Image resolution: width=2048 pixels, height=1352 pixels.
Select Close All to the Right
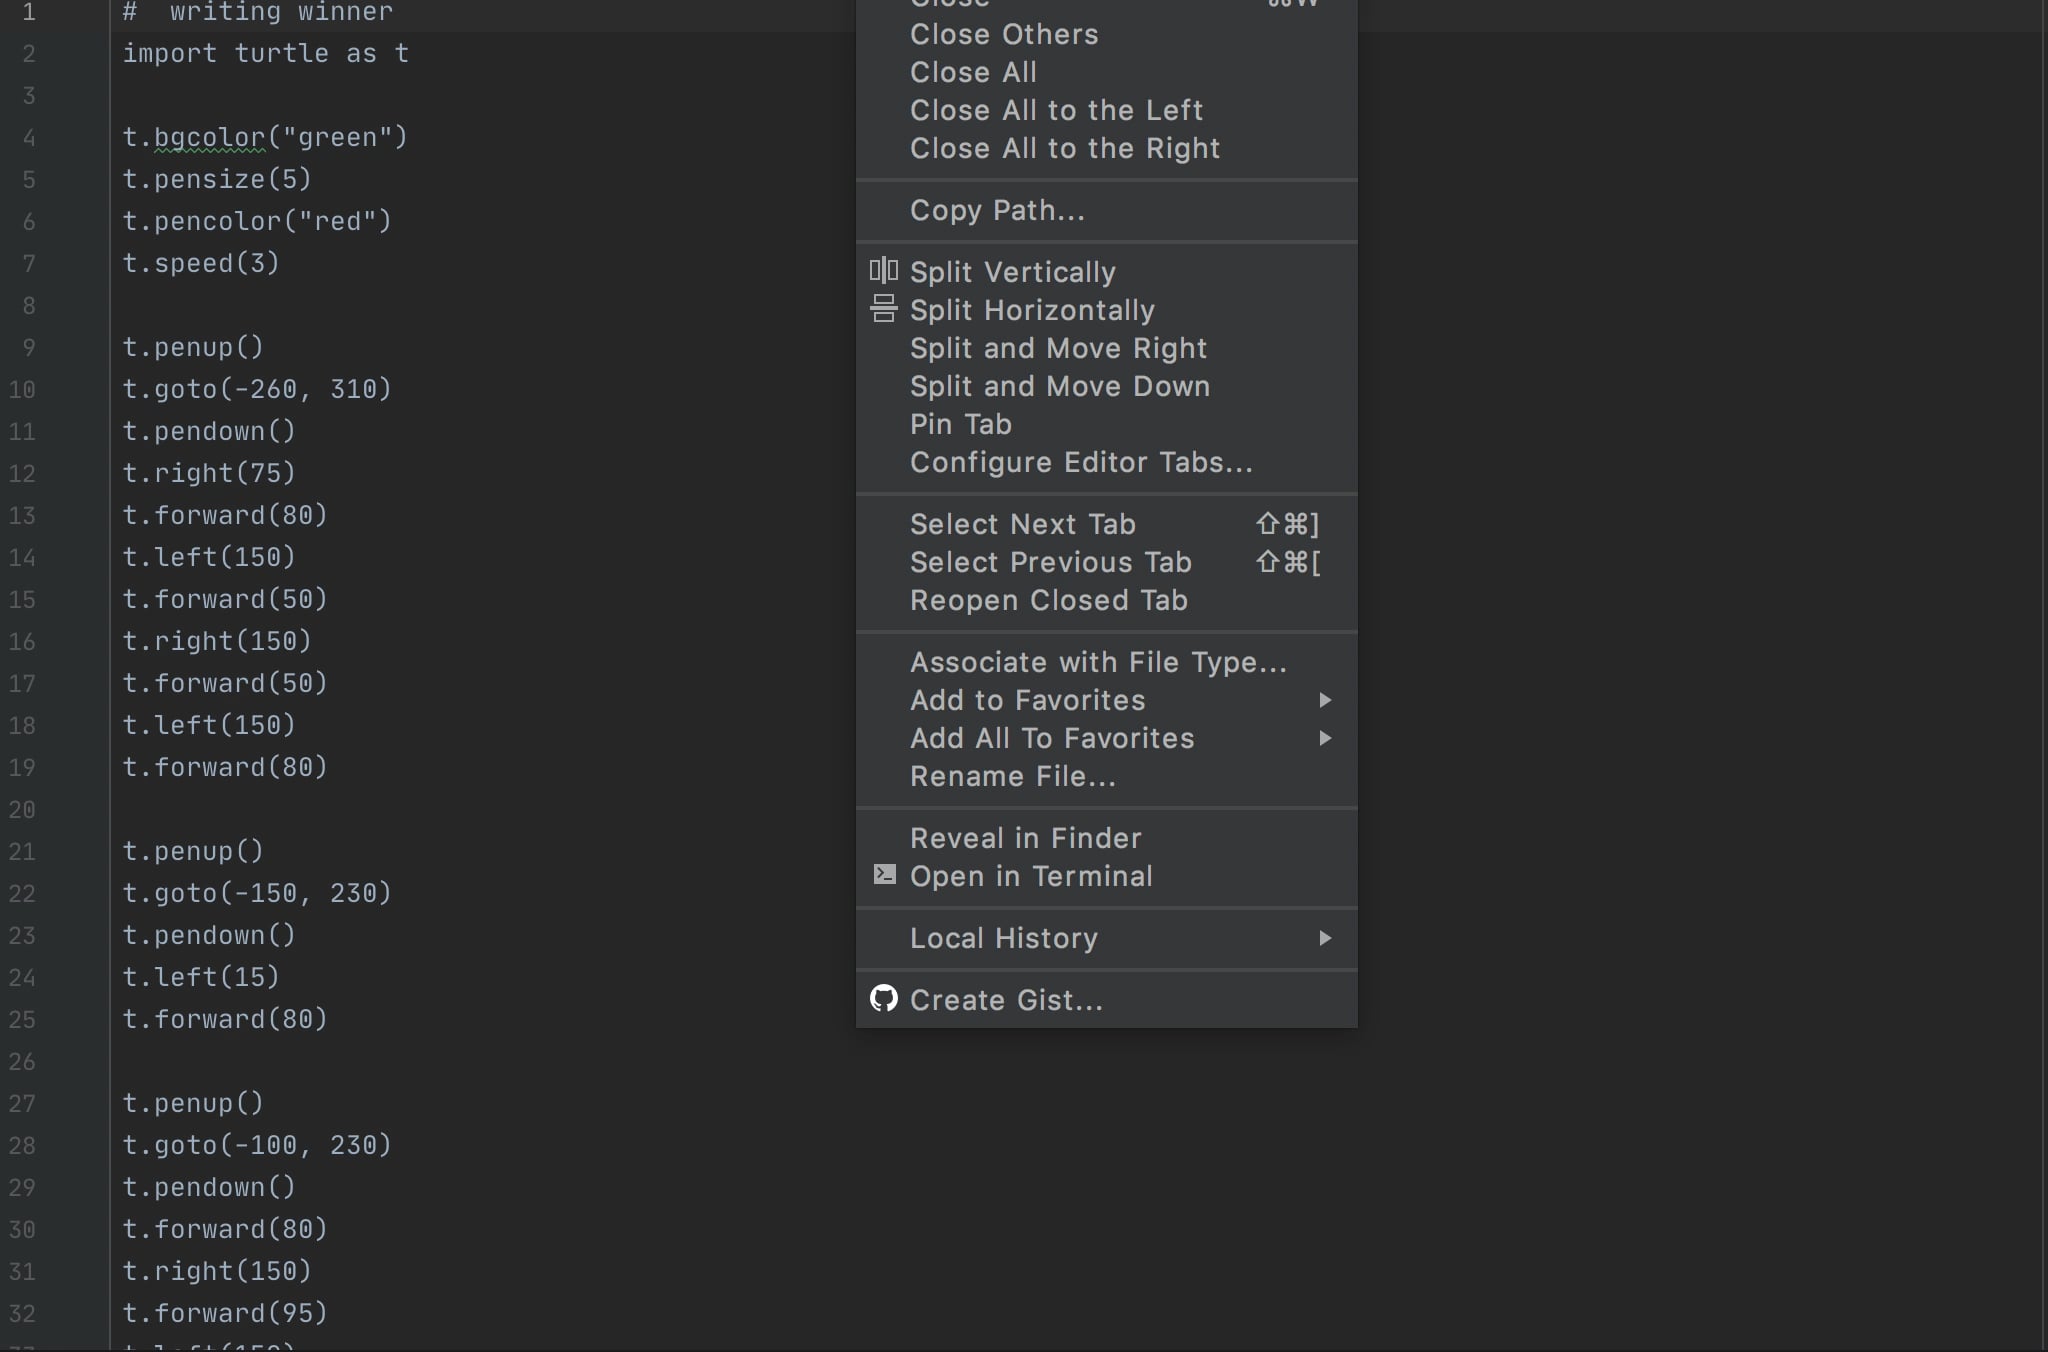1107,148
